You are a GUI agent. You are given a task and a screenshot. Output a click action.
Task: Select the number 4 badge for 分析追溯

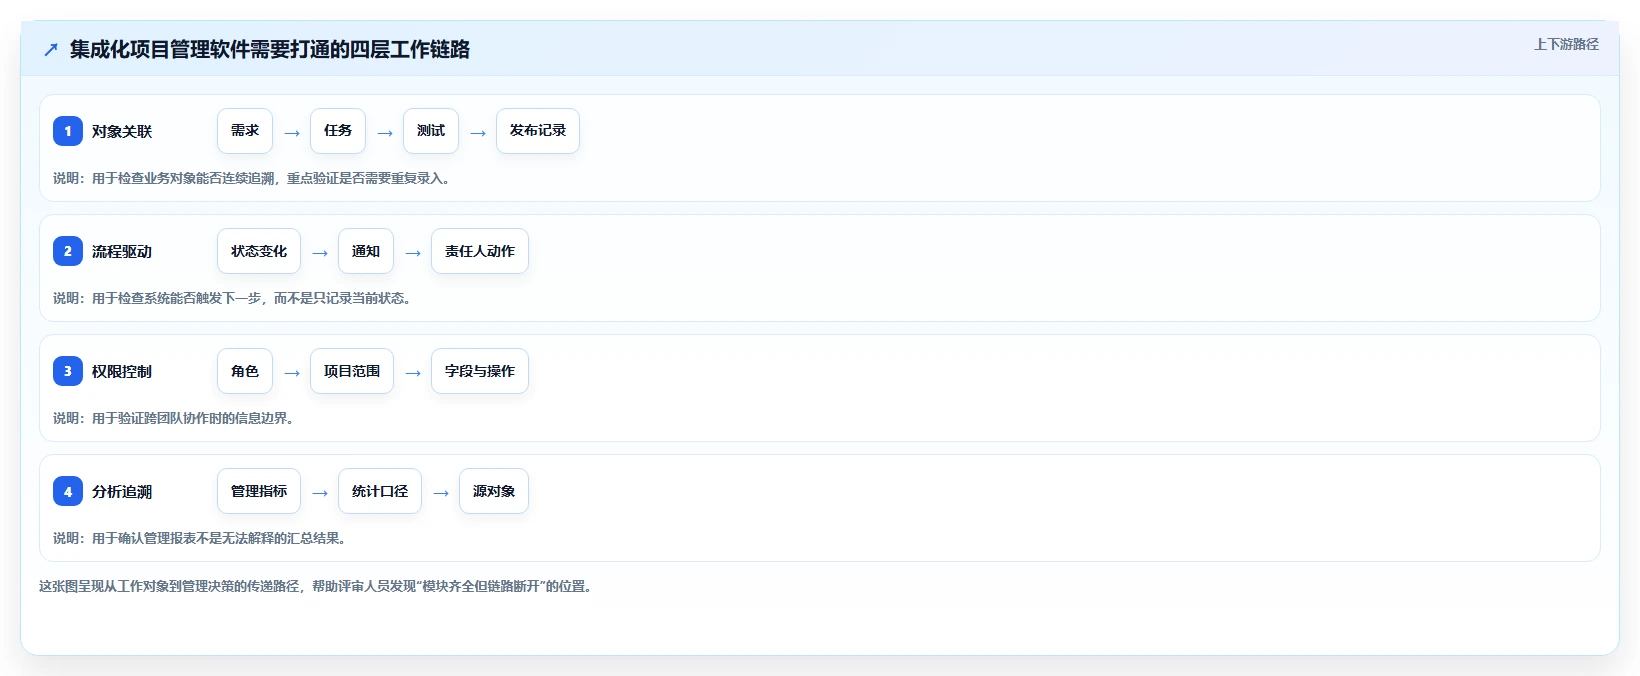point(68,491)
